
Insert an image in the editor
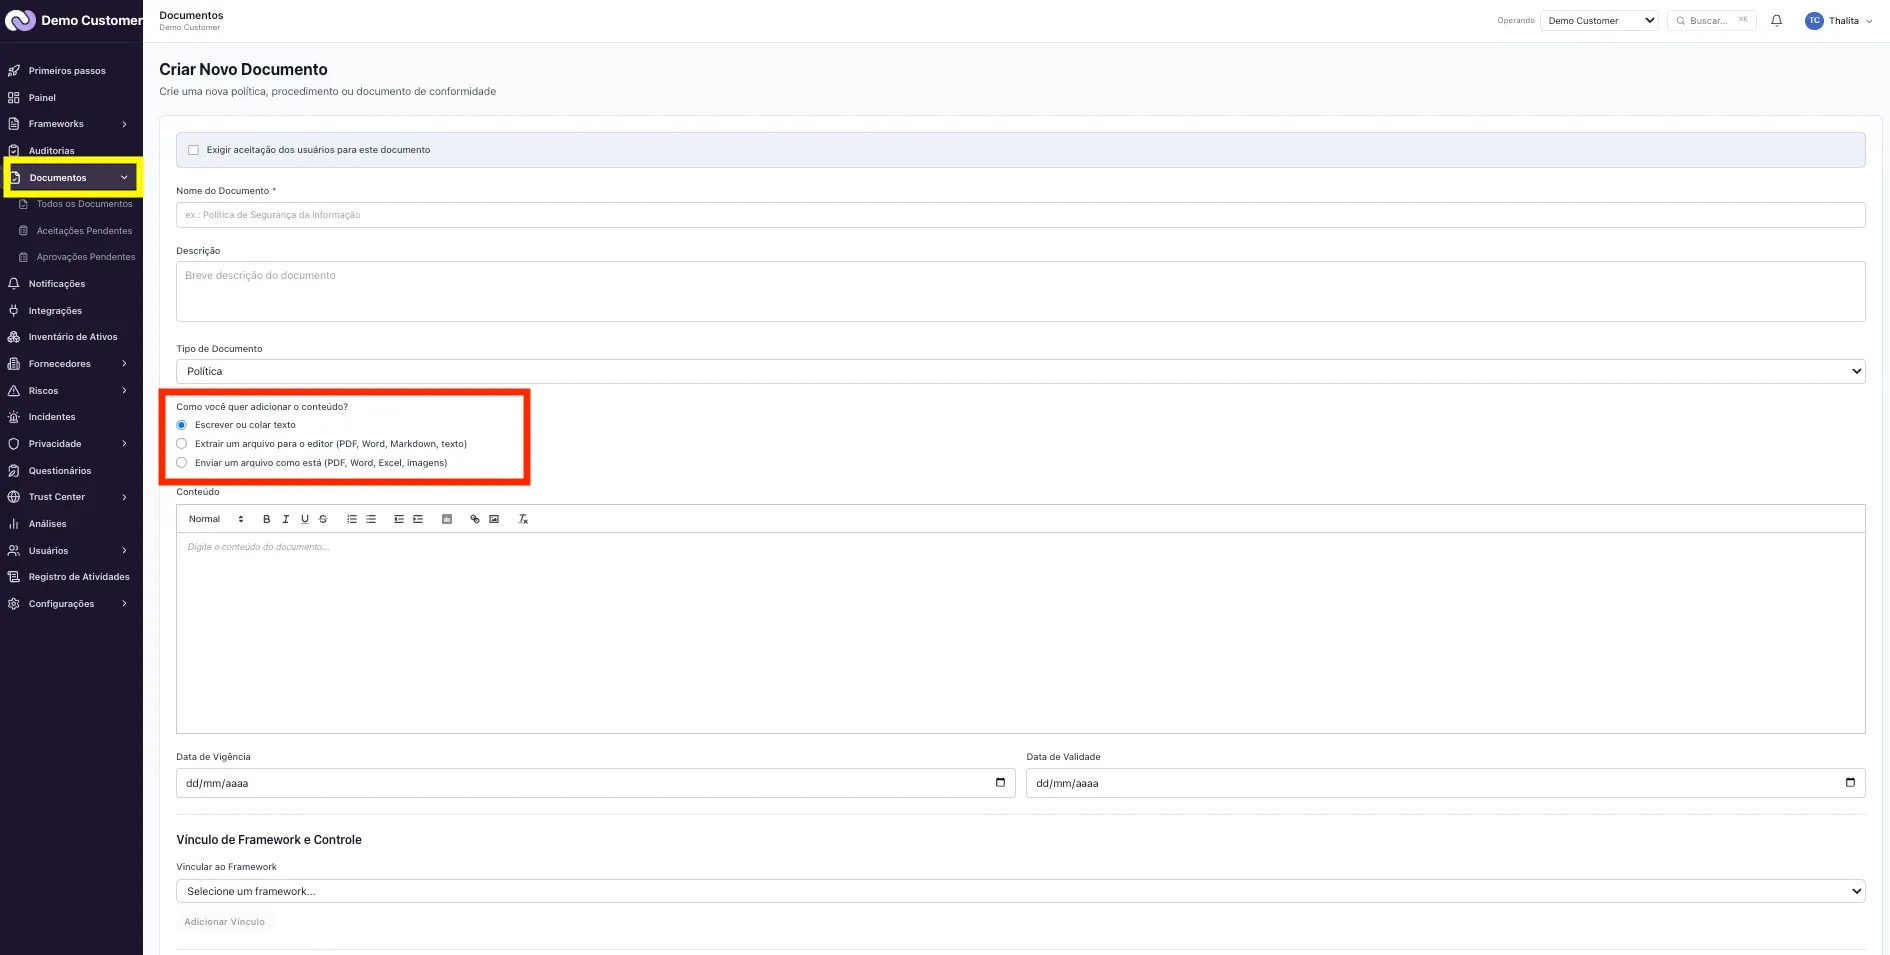494,519
